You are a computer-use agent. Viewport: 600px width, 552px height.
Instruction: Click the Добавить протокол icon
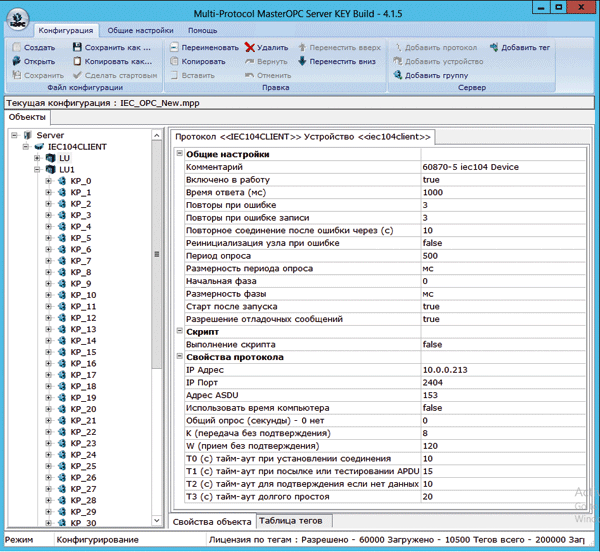click(398, 47)
